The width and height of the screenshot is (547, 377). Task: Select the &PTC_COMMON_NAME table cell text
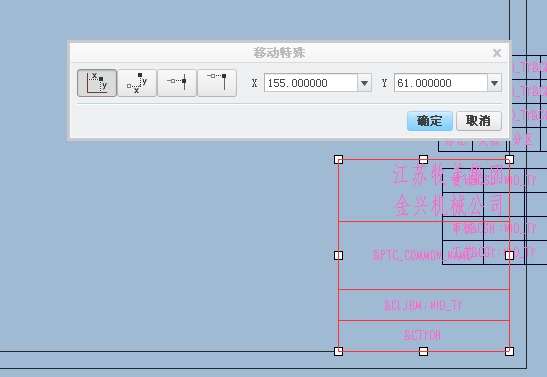point(422,255)
